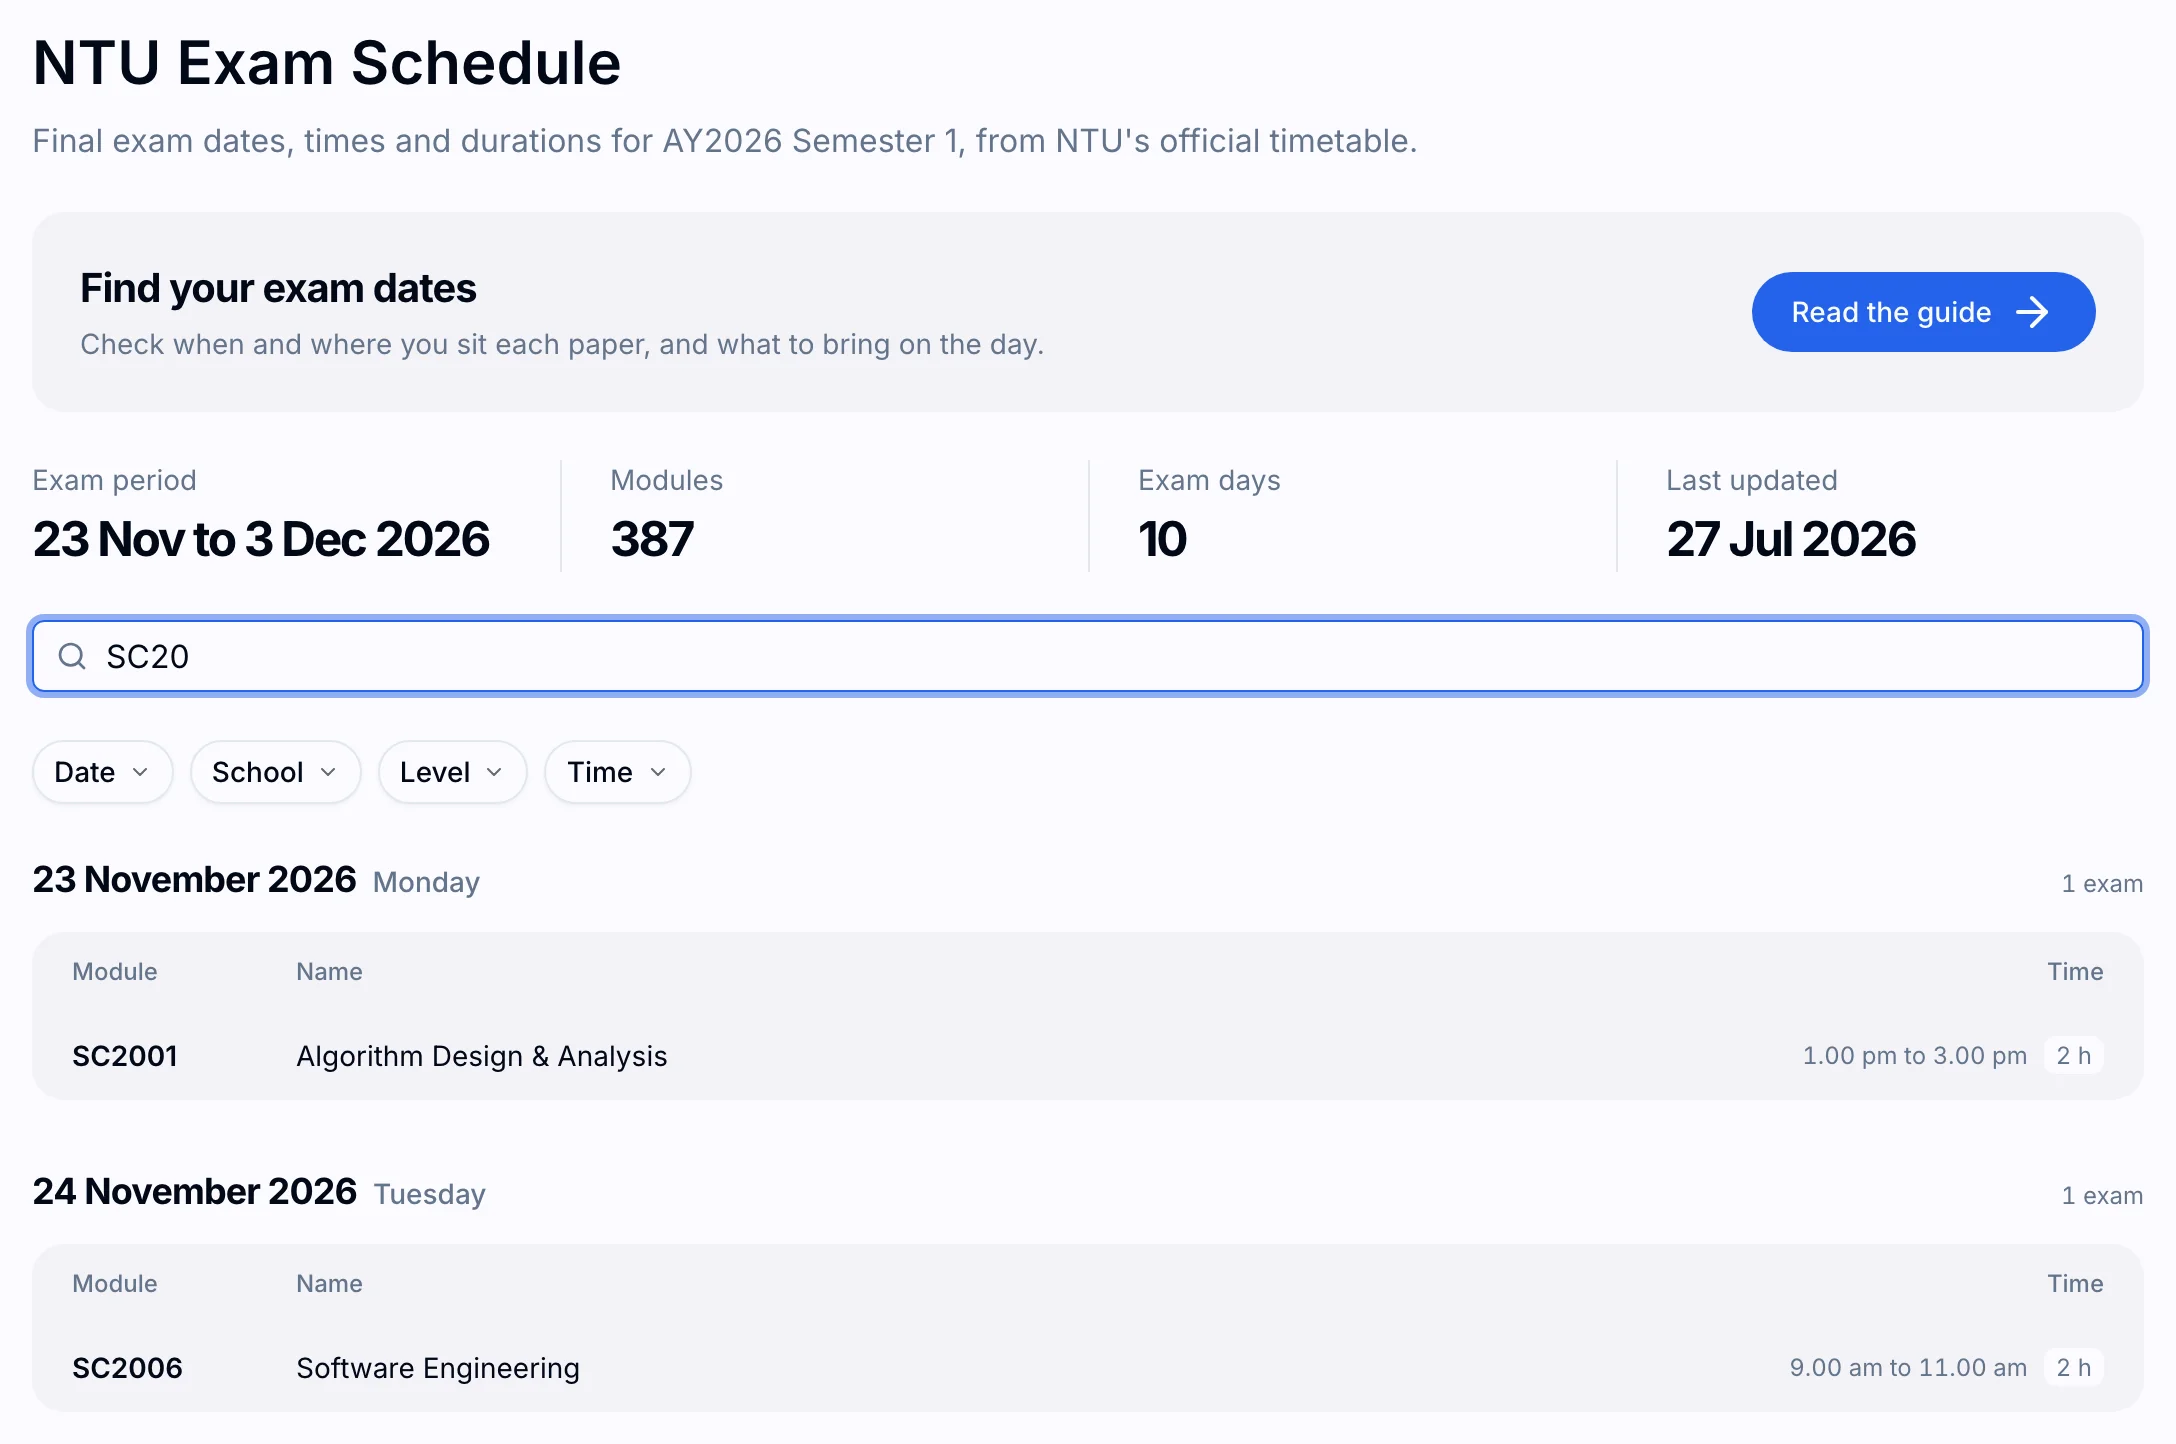Select the SC2006 module code

click(x=127, y=1368)
